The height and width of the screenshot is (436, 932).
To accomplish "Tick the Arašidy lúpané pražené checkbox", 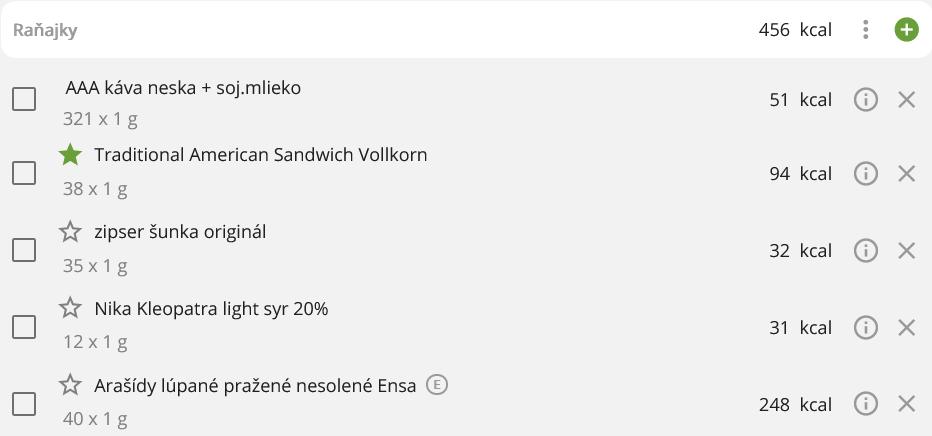I will (24, 404).
